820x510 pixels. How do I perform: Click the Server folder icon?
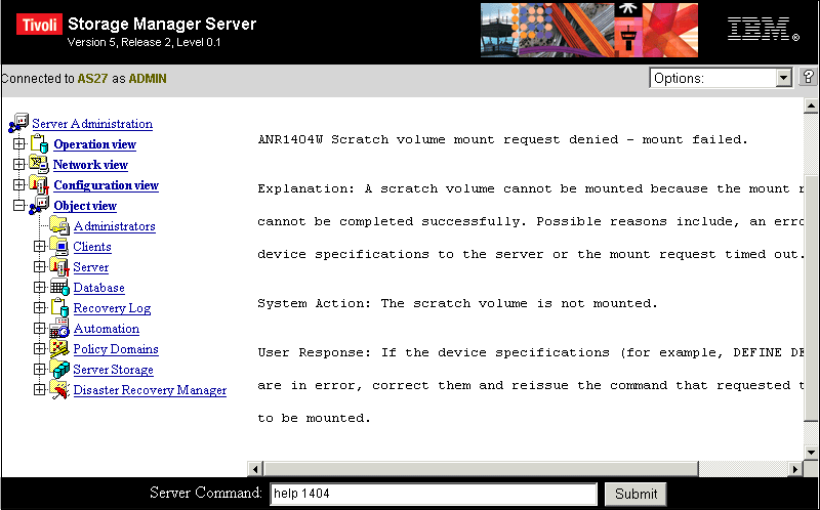60,266
